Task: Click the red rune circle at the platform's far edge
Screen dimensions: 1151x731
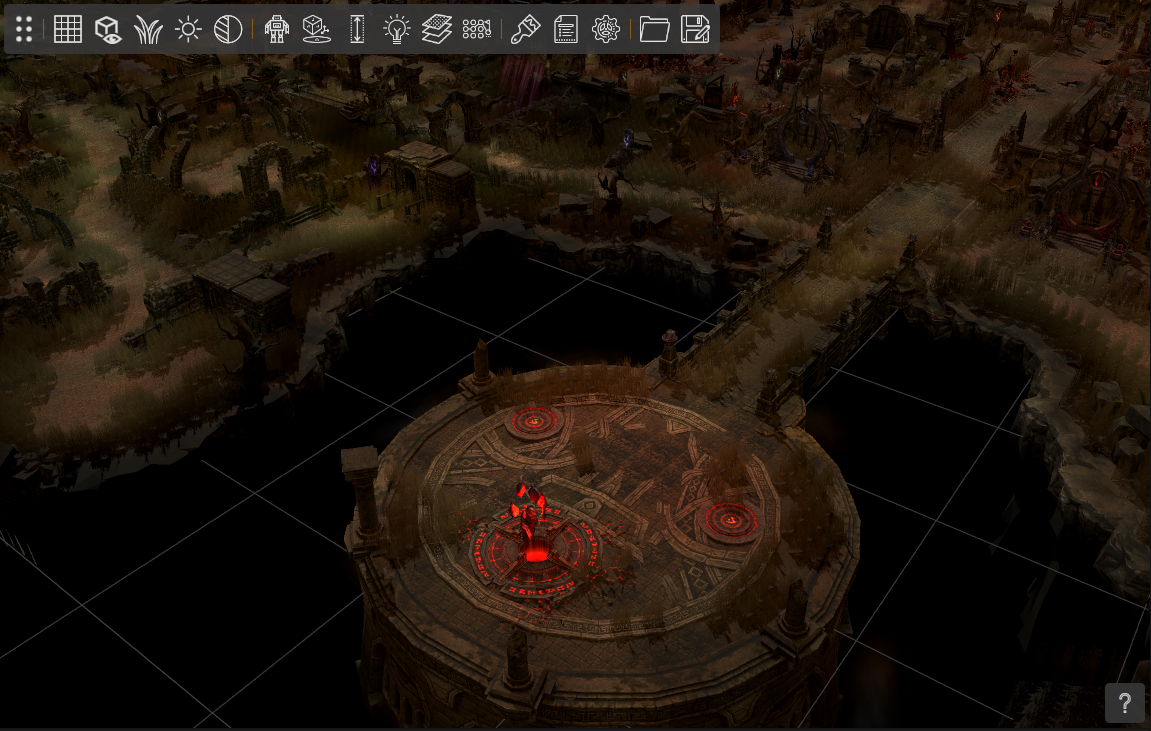Action: (535, 422)
